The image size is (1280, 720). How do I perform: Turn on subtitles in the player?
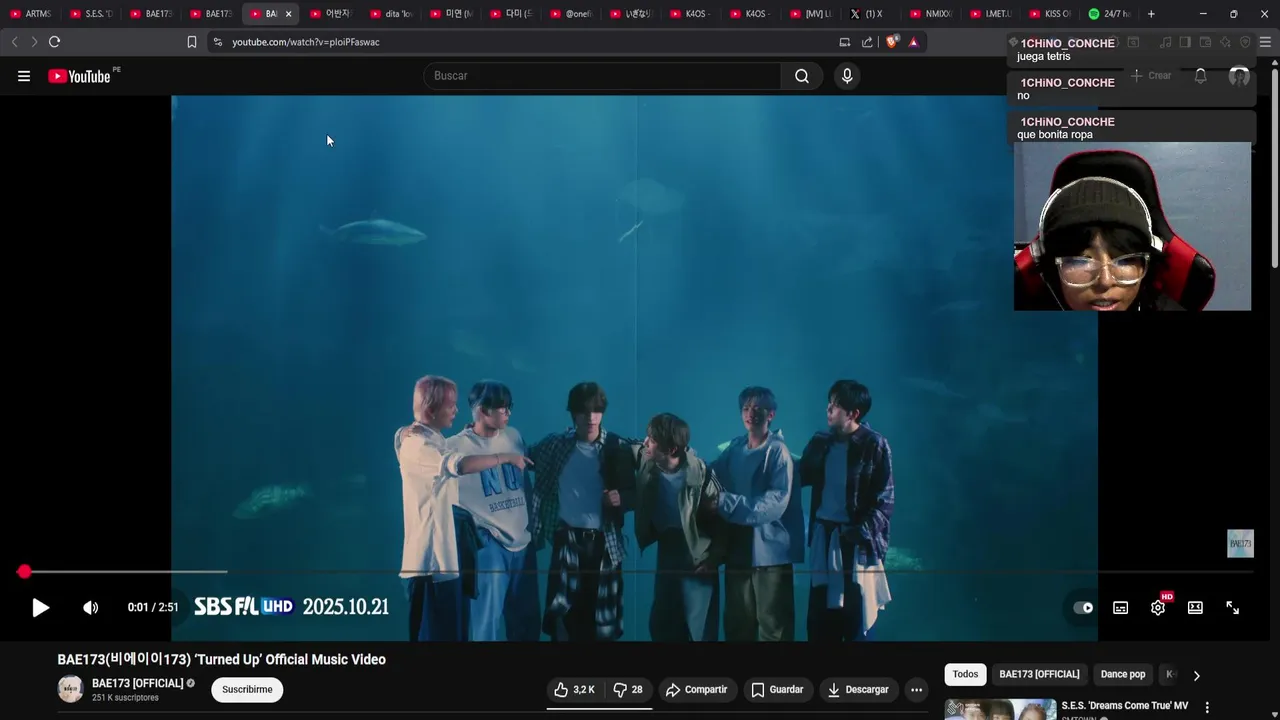point(1121,607)
